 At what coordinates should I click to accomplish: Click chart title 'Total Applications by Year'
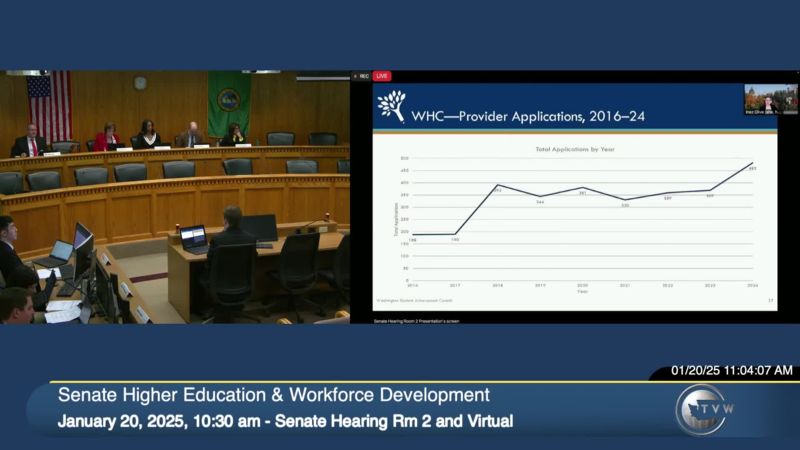click(575, 149)
